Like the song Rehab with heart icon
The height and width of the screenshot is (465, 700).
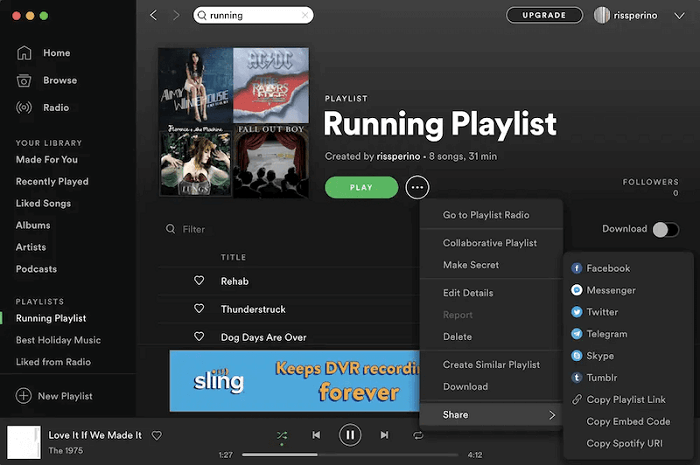199,280
